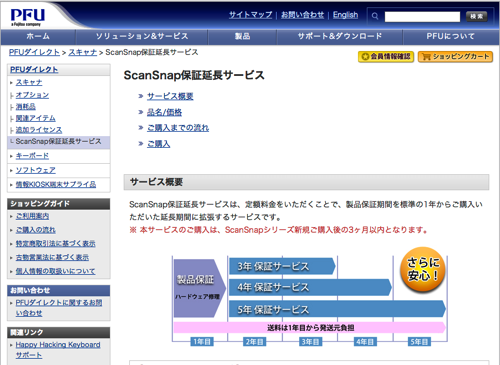Jump to 品名/価格 anchor link
Image resolution: width=500 pixels, height=365 pixels.
164,112
